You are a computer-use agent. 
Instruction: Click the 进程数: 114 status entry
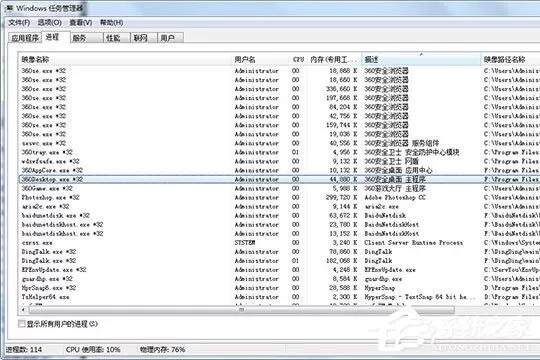coord(24,349)
